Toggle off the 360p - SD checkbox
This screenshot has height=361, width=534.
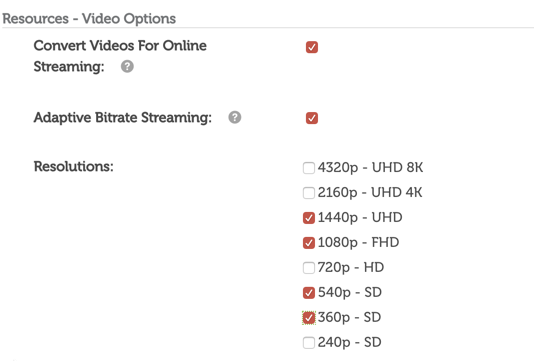click(x=309, y=318)
